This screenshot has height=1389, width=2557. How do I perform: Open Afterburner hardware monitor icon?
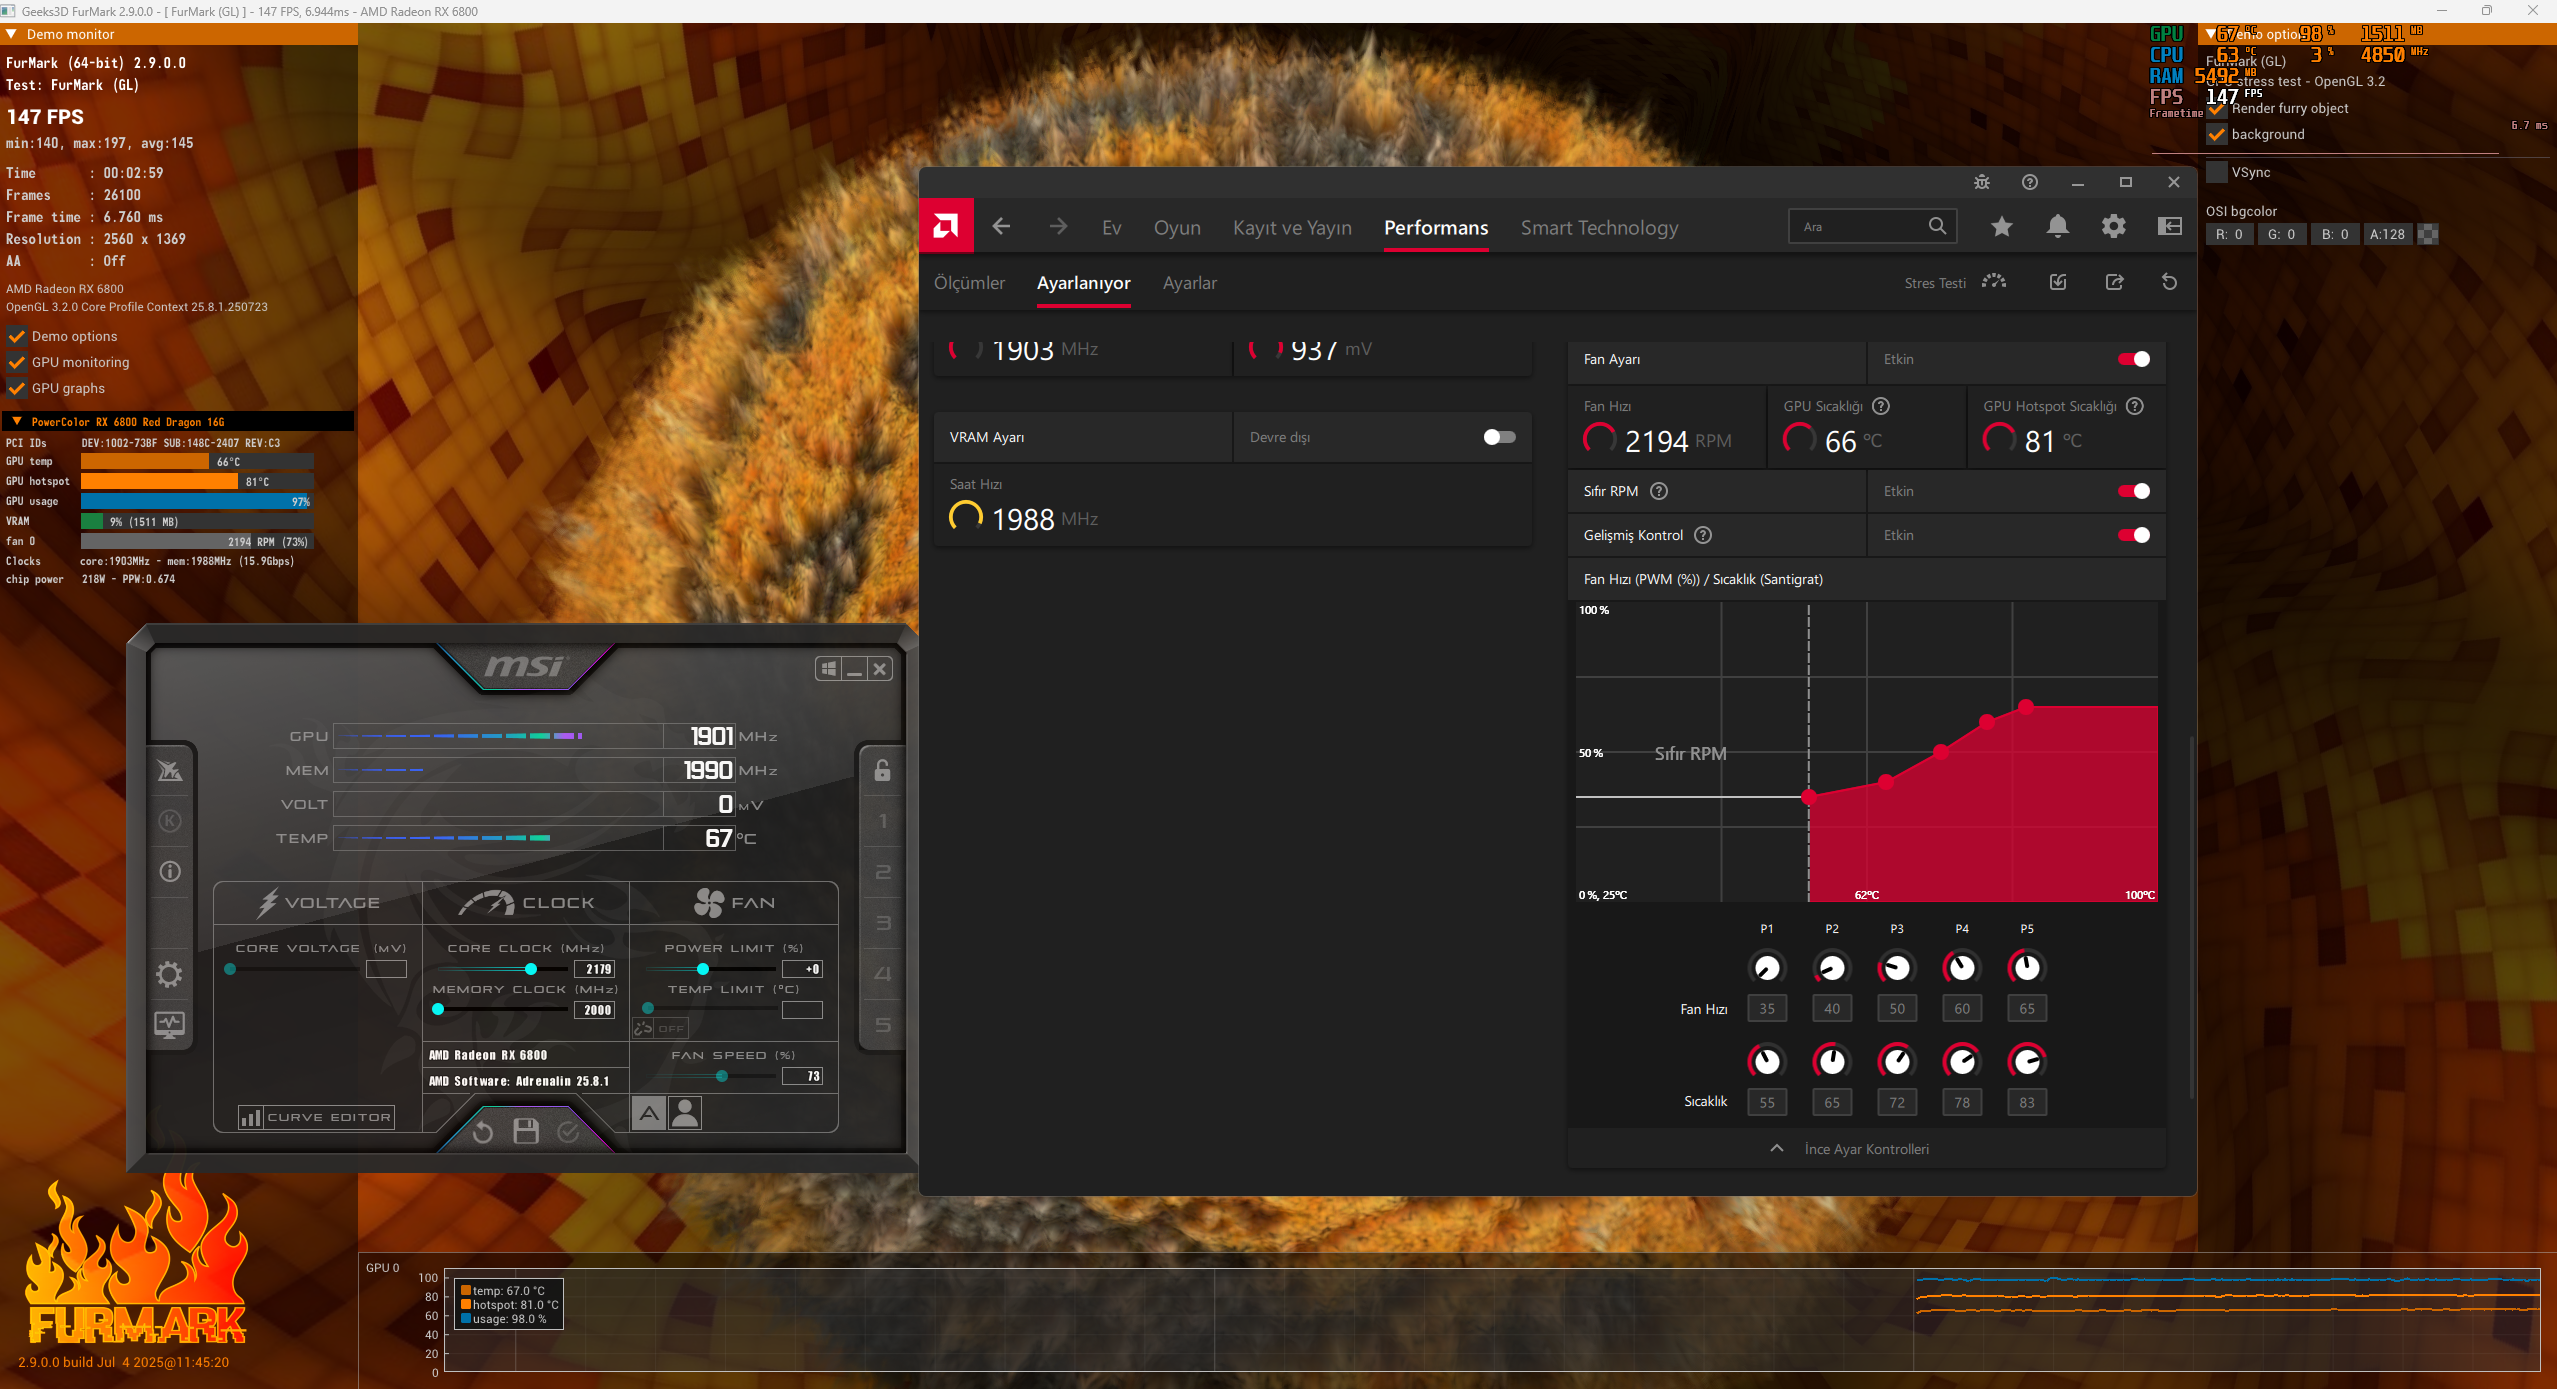[x=170, y=1024]
